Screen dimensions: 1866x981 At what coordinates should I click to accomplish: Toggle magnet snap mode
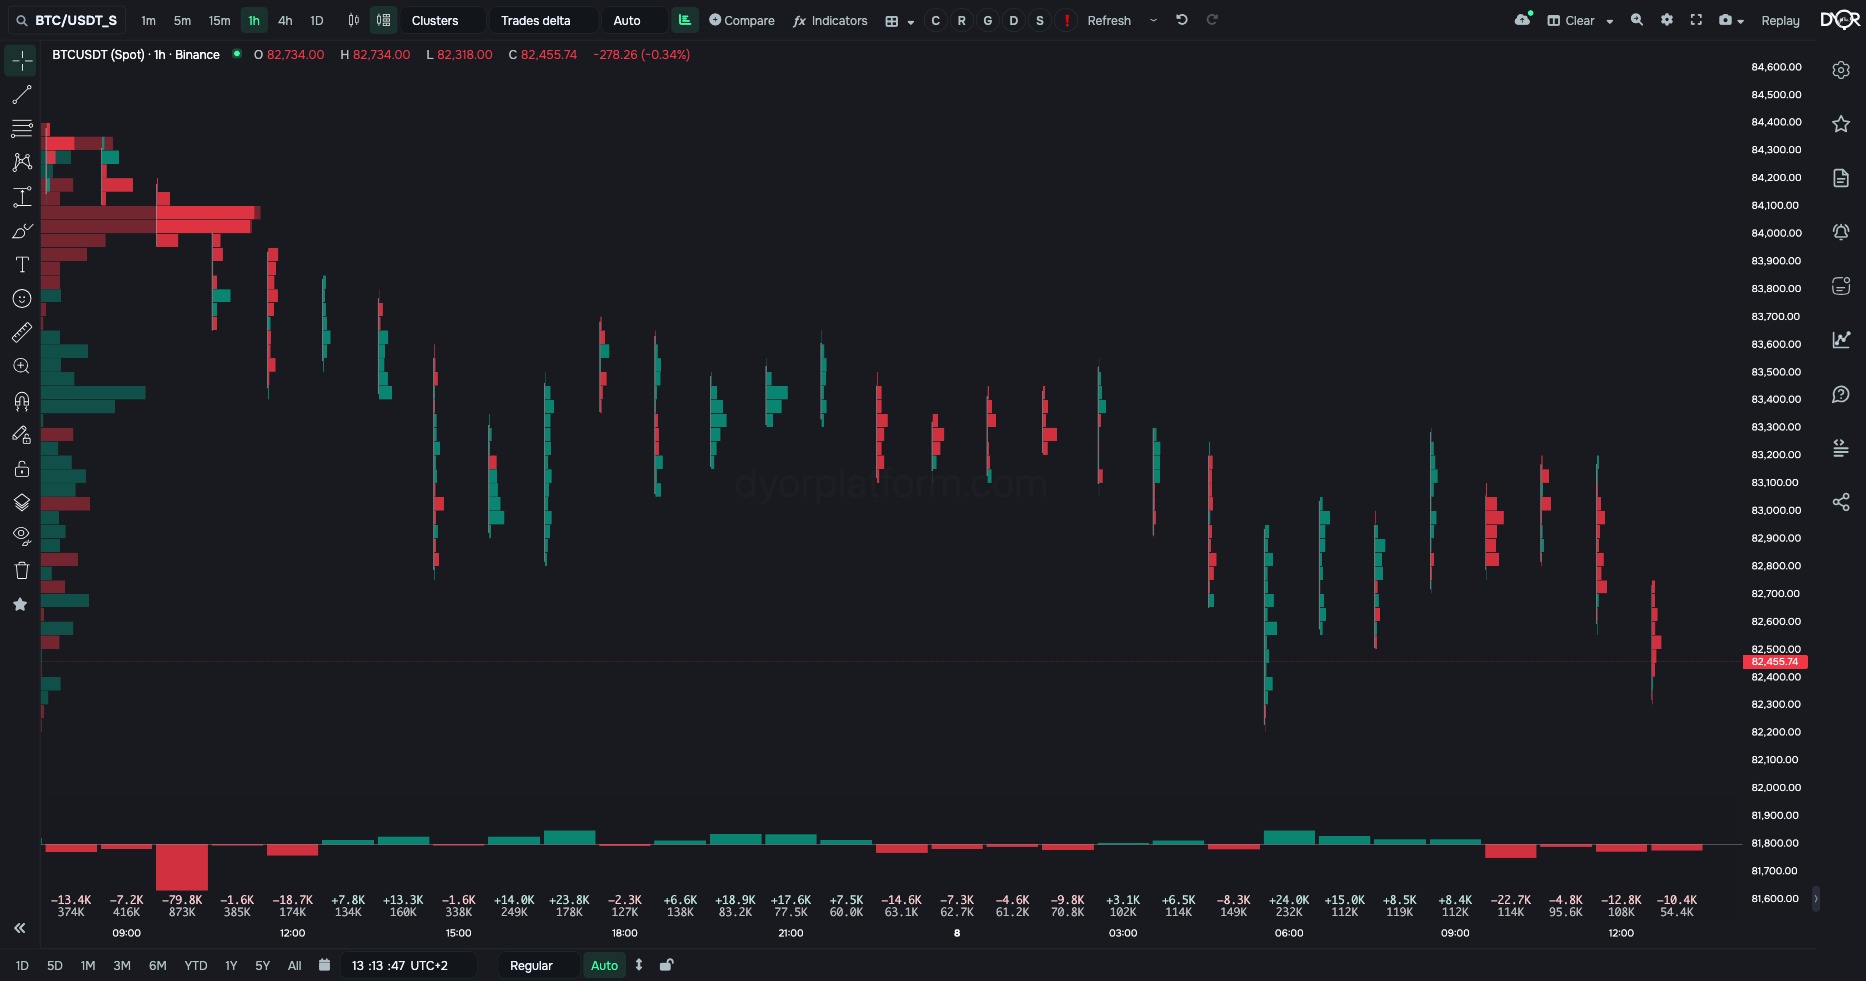(x=21, y=401)
